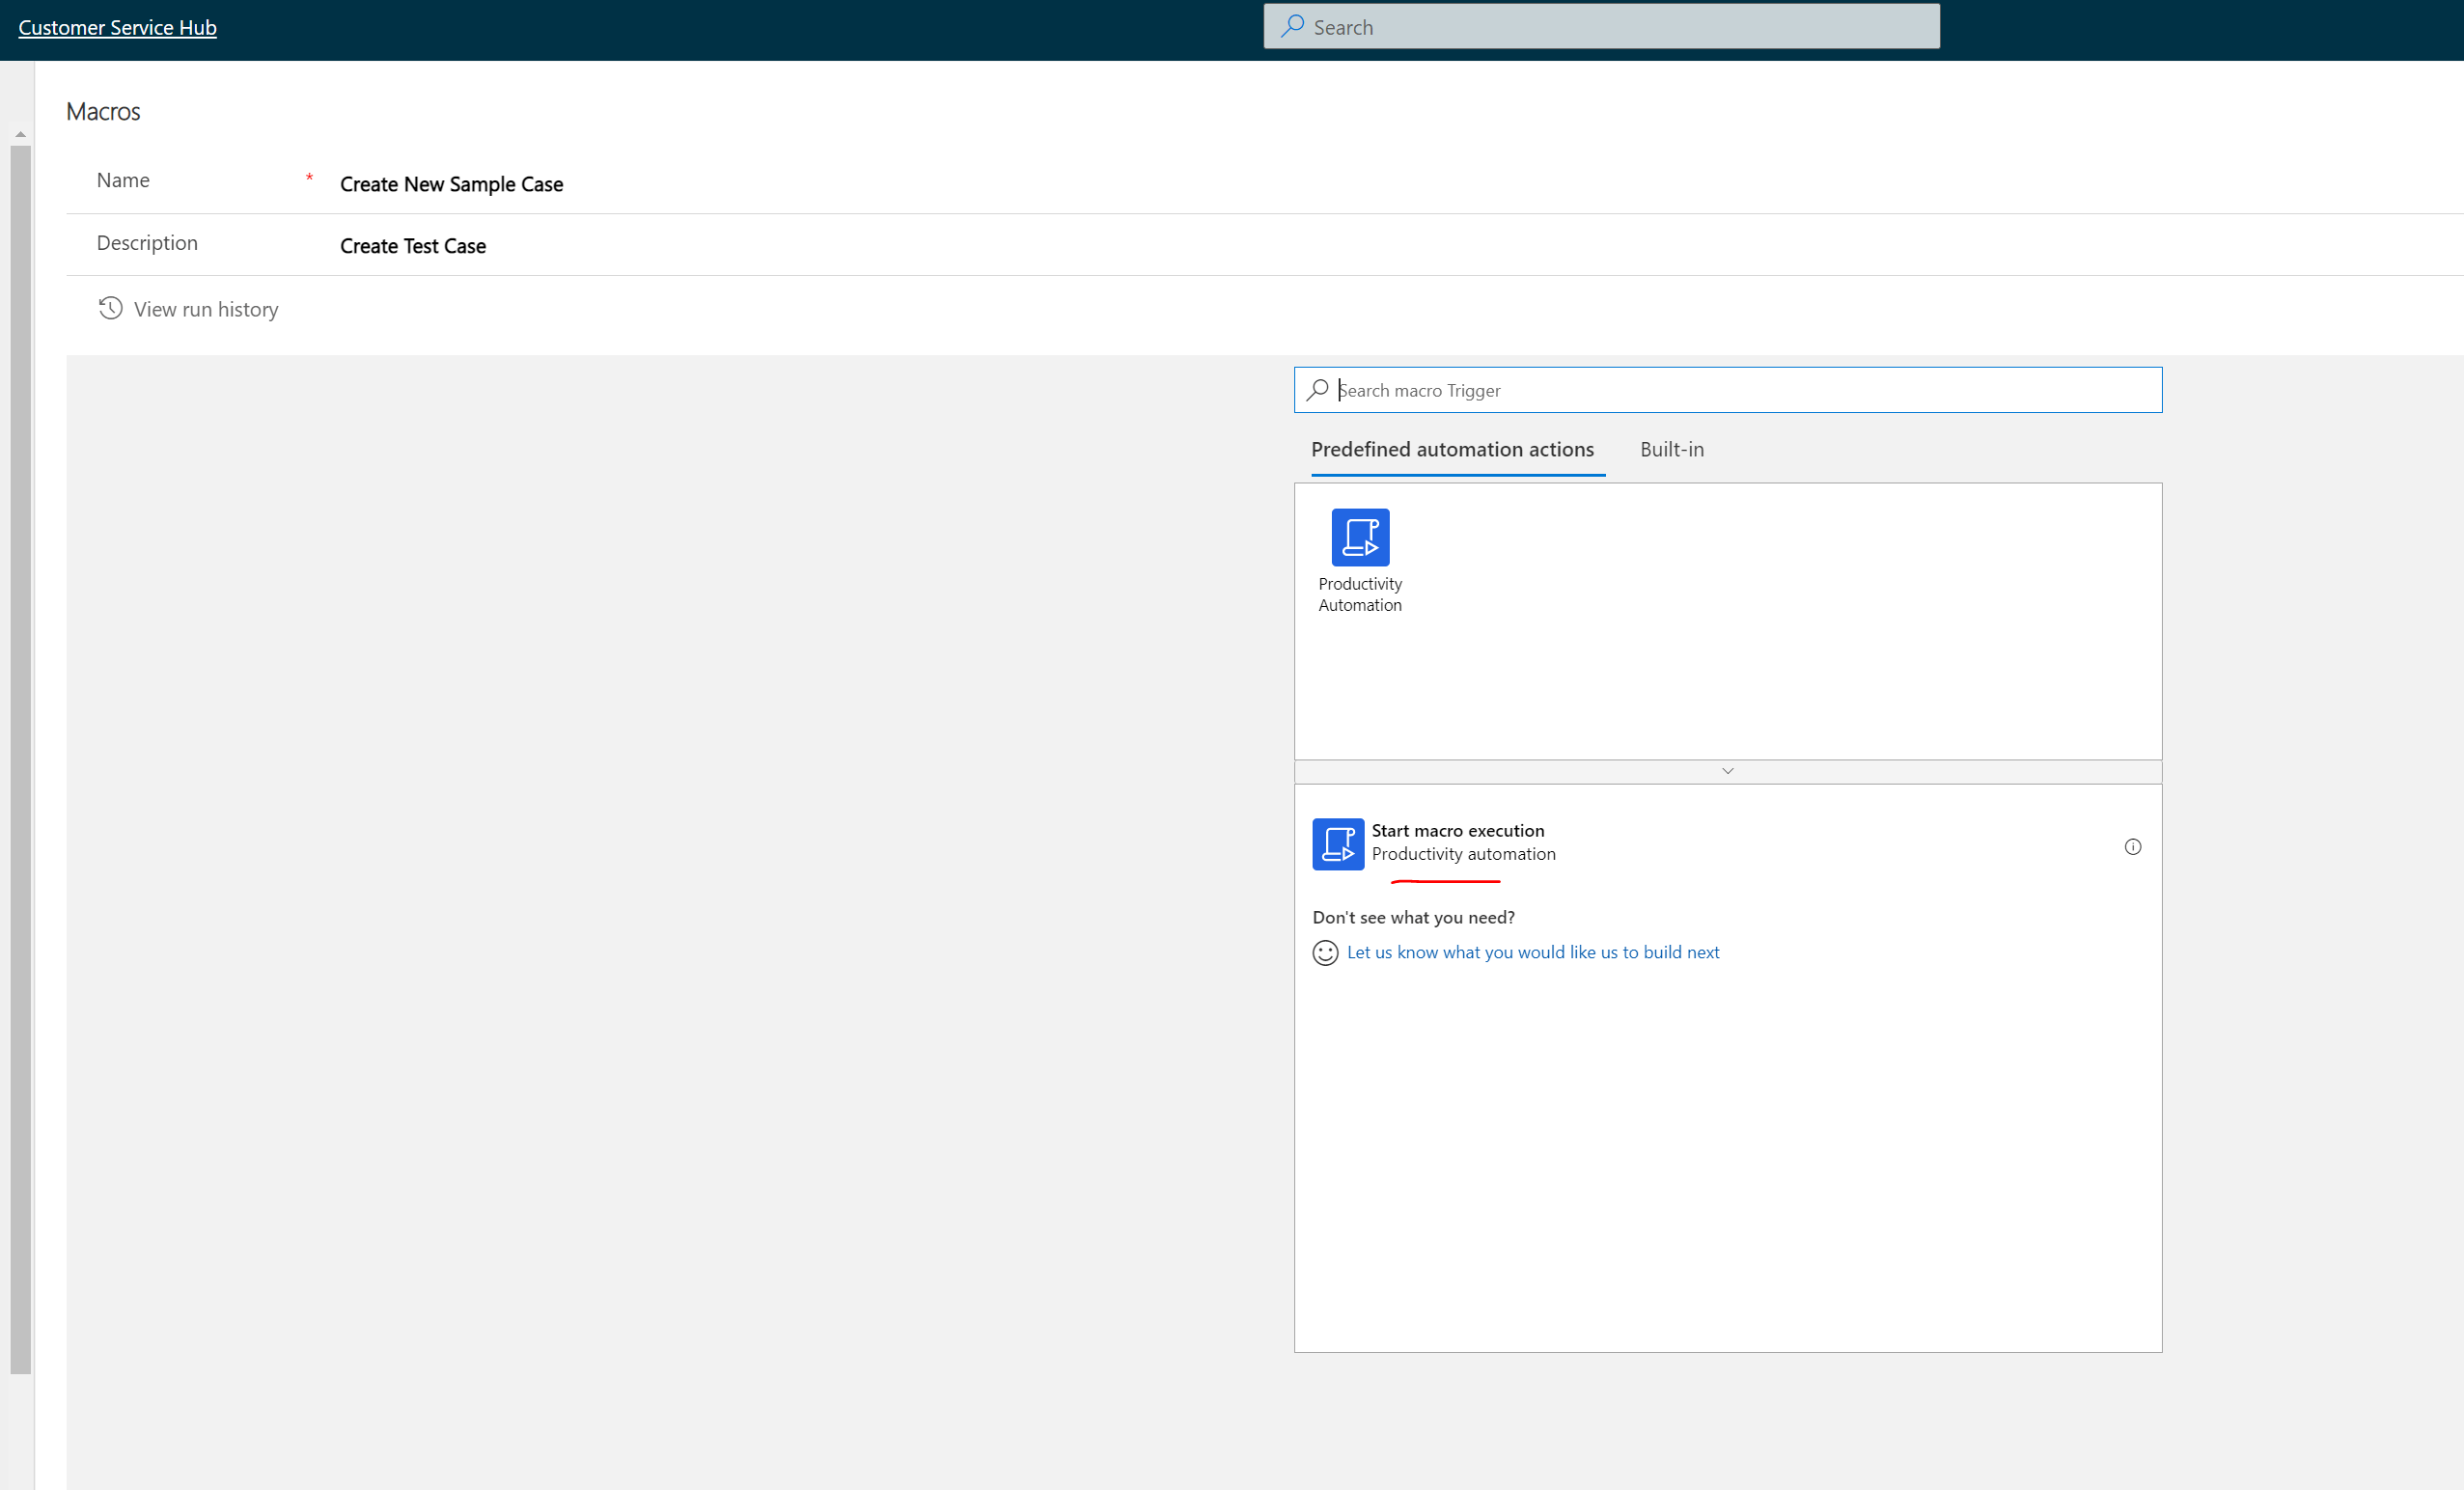
Task: Edit the Description field Create Test Case
Action: pyautogui.click(x=413, y=246)
